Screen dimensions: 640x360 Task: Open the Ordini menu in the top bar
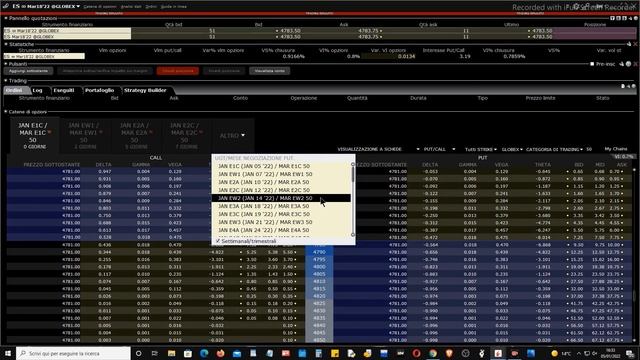coord(151,7)
